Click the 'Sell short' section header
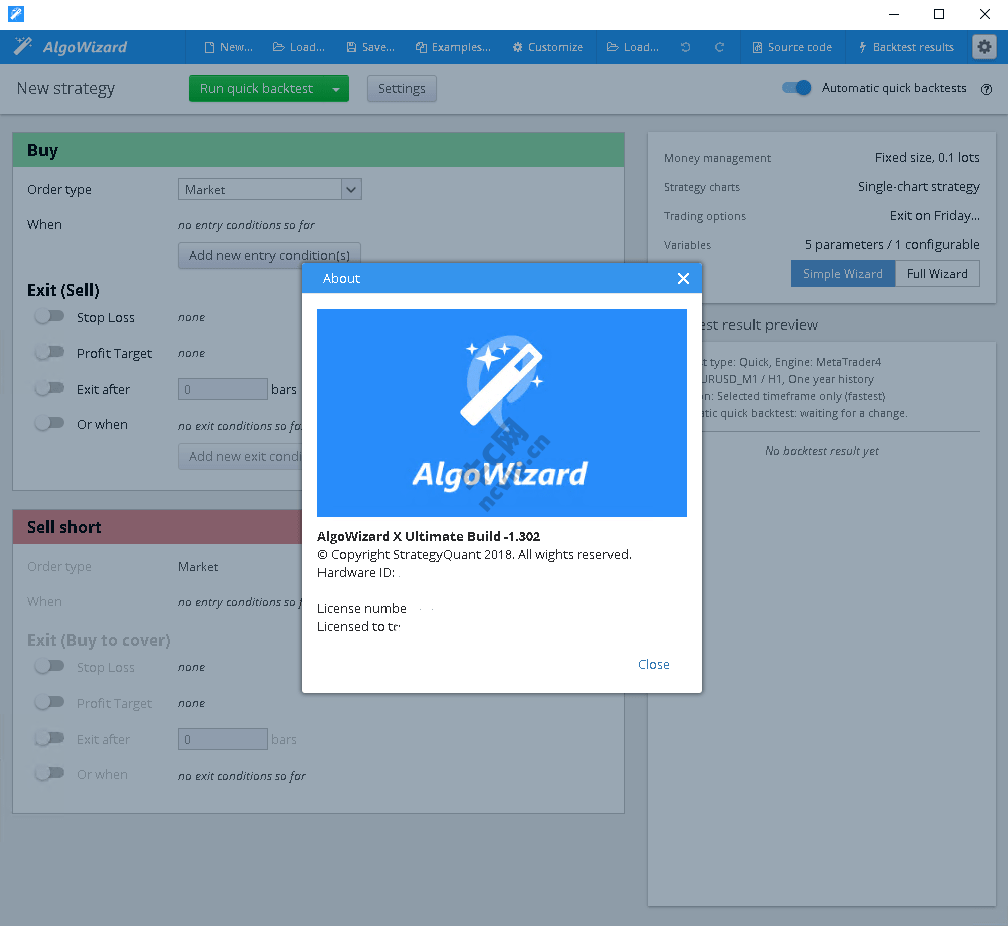 (x=158, y=527)
